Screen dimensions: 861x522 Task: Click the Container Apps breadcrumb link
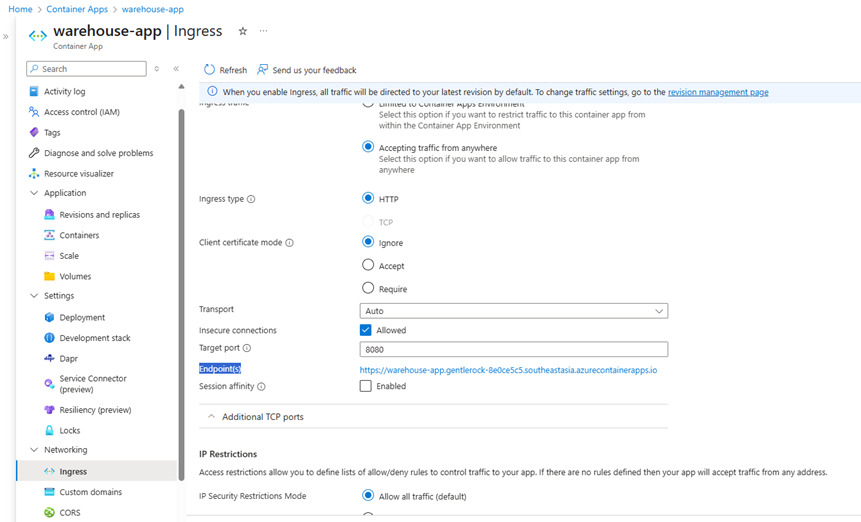click(77, 9)
